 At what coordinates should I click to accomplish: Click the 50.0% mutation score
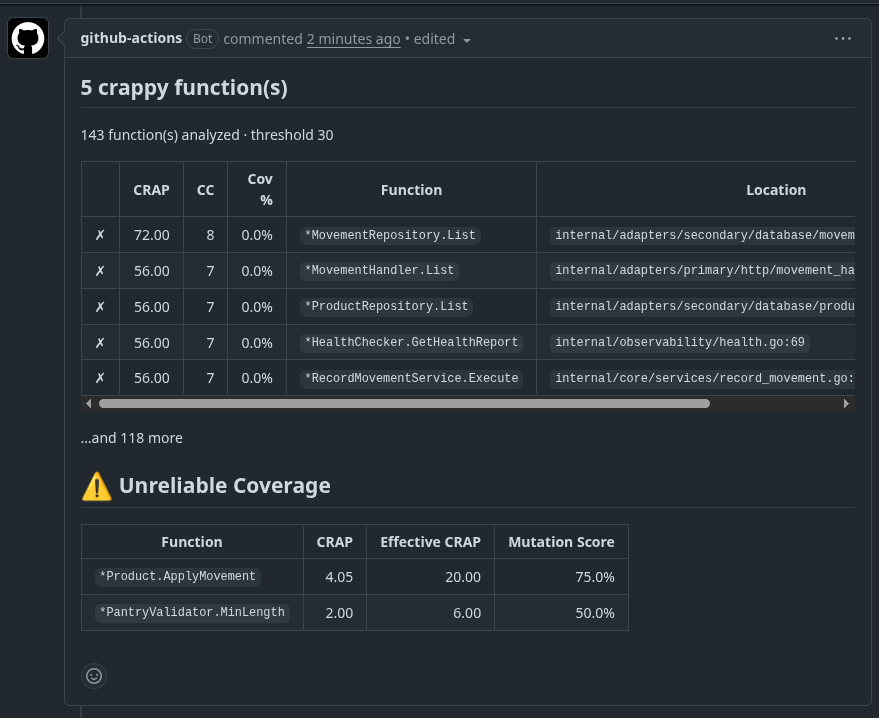point(595,613)
